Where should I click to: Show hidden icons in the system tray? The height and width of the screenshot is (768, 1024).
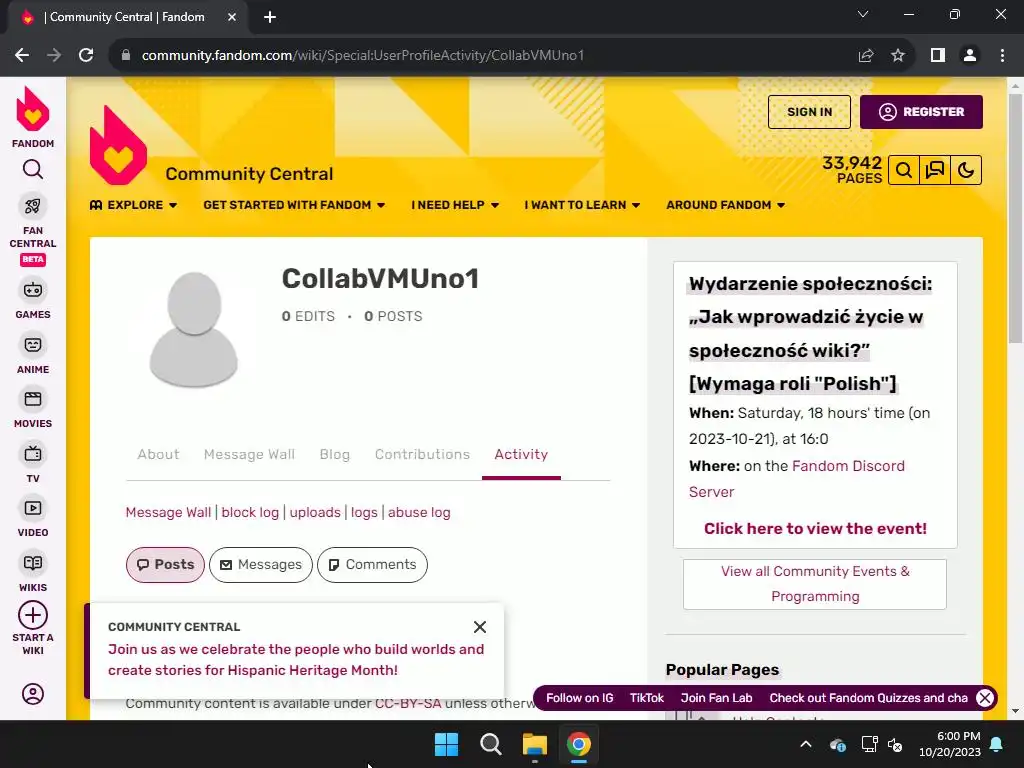pos(806,744)
